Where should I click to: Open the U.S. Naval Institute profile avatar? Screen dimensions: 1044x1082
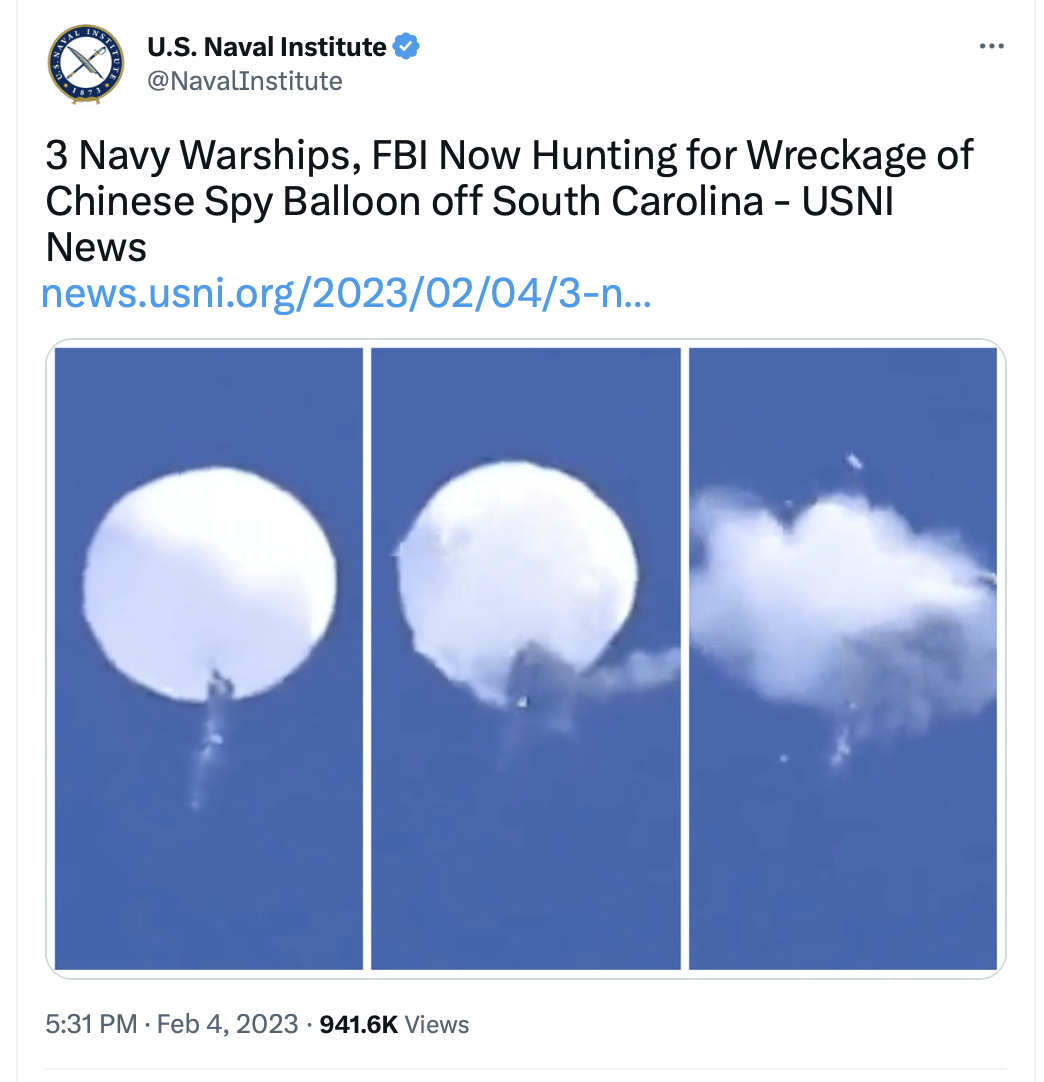point(86,64)
